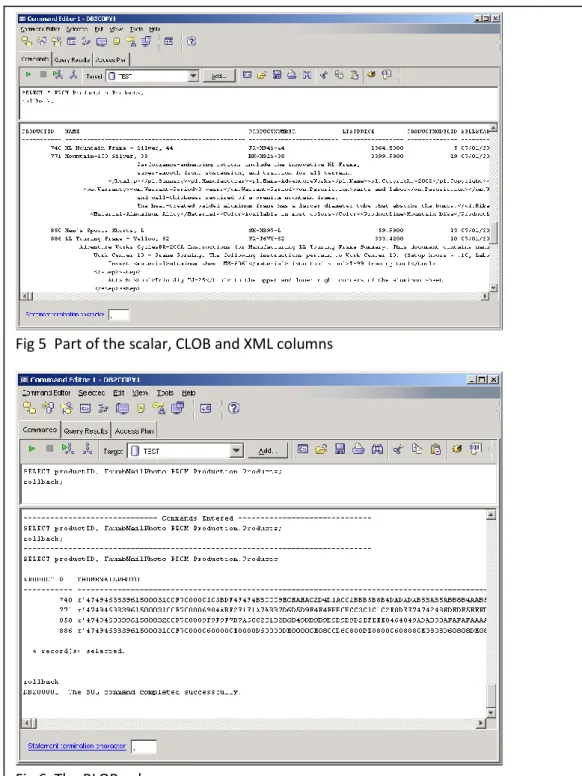The width and height of the screenshot is (582, 776).
Task: Click the Paste clipboard icon in lower window
Action: pyautogui.click(x=436, y=449)
